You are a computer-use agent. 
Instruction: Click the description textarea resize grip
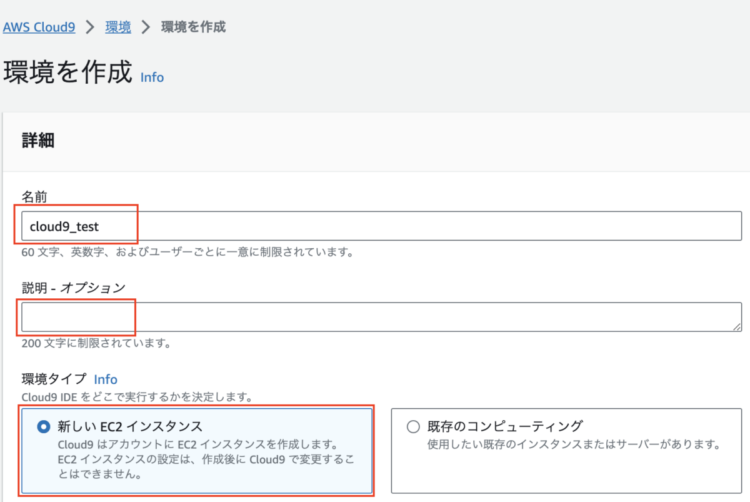[737, 326]
